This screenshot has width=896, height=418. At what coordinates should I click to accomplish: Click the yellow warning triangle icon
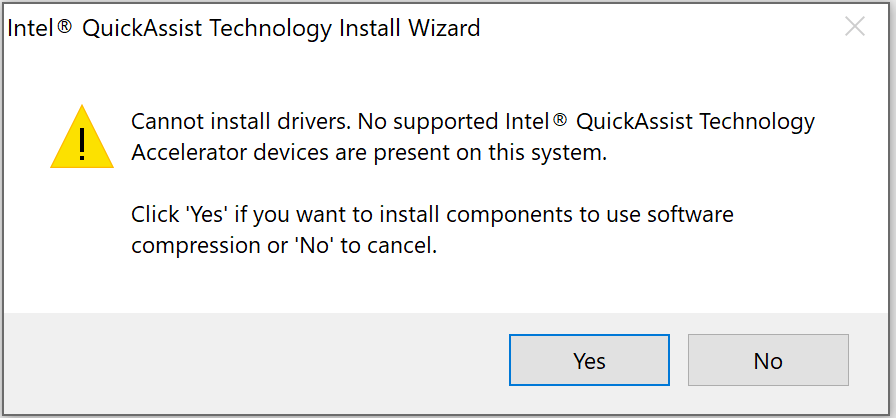tap(82, 139)
